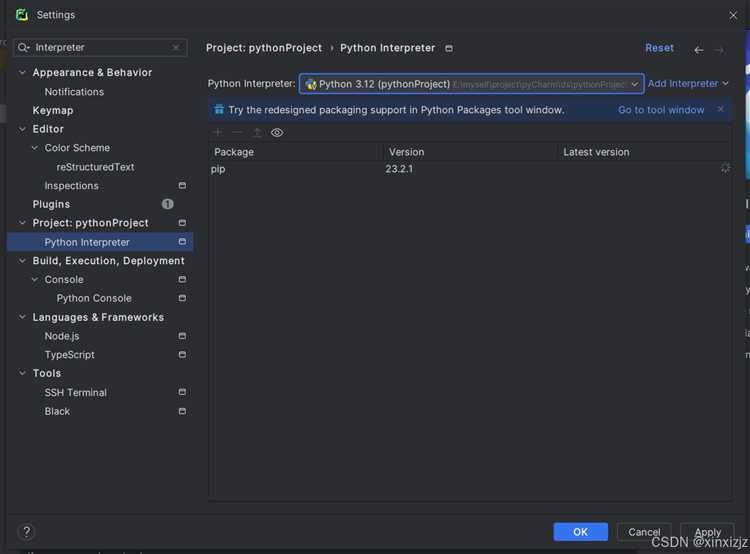Click the Apply button
Viewport: 750px width, 554px height.
coord(707,532)
